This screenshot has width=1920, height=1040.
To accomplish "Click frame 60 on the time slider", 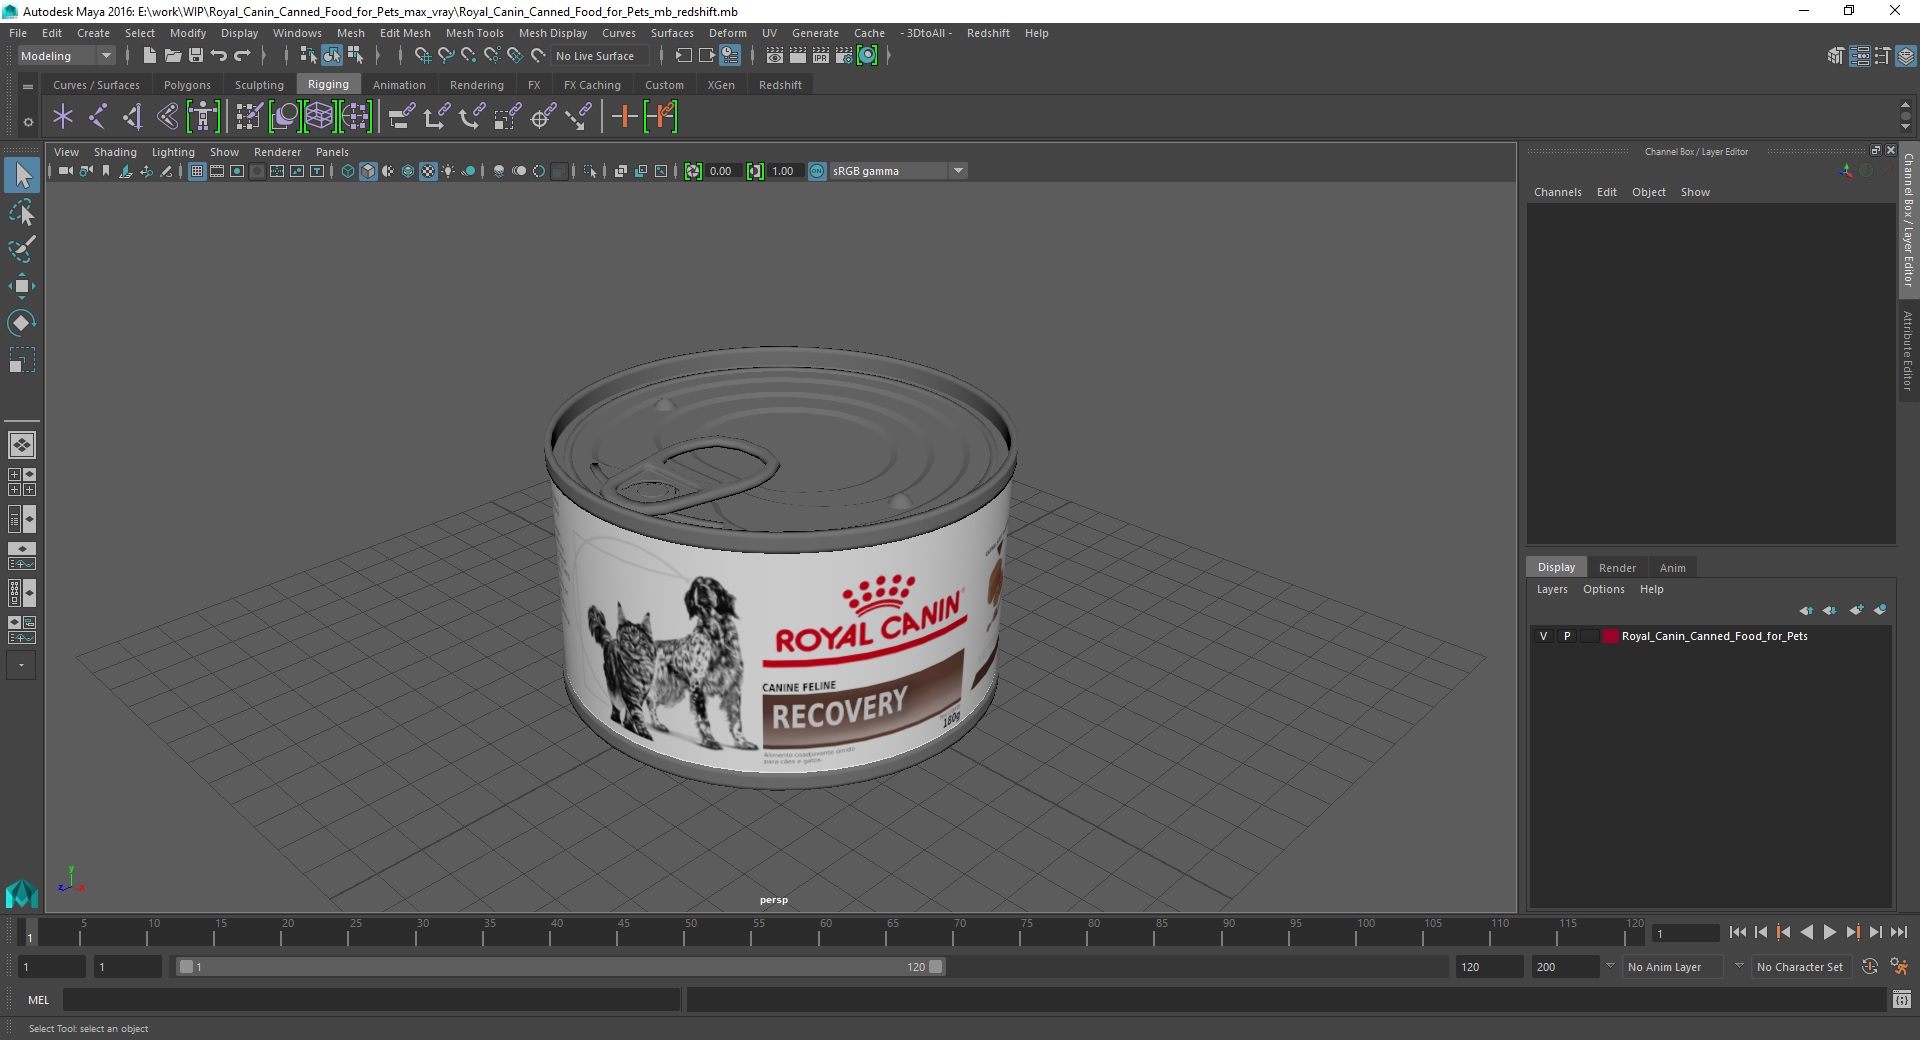I will click(x=825, y=932).
